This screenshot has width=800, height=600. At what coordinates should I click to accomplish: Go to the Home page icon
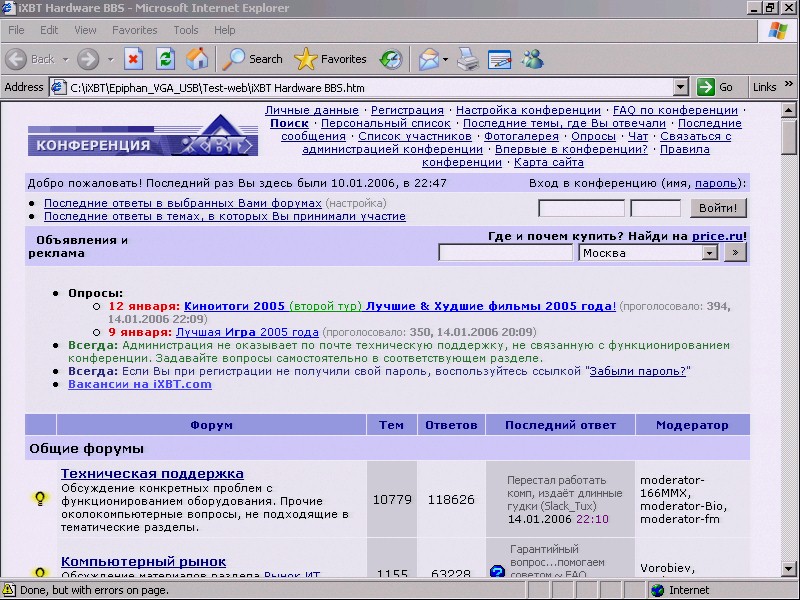(197, 59)
